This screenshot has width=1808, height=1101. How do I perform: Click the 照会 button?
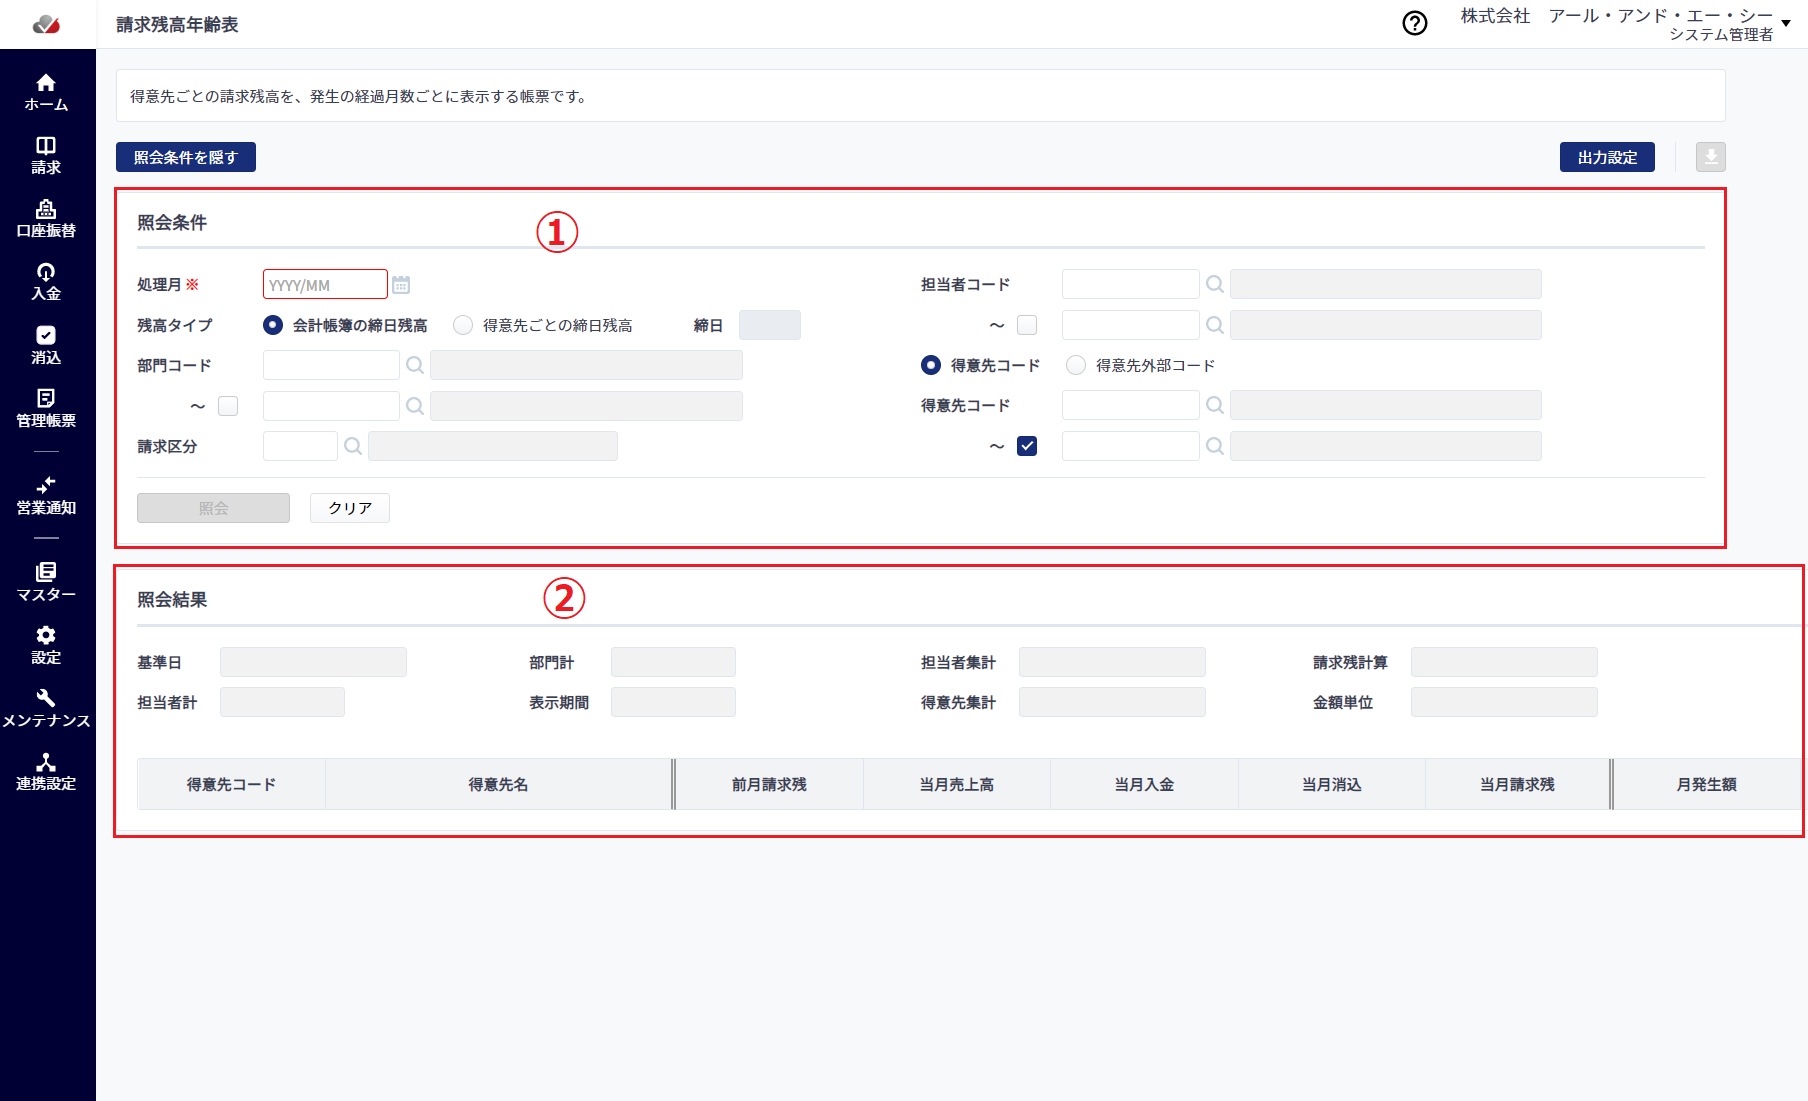213,508
